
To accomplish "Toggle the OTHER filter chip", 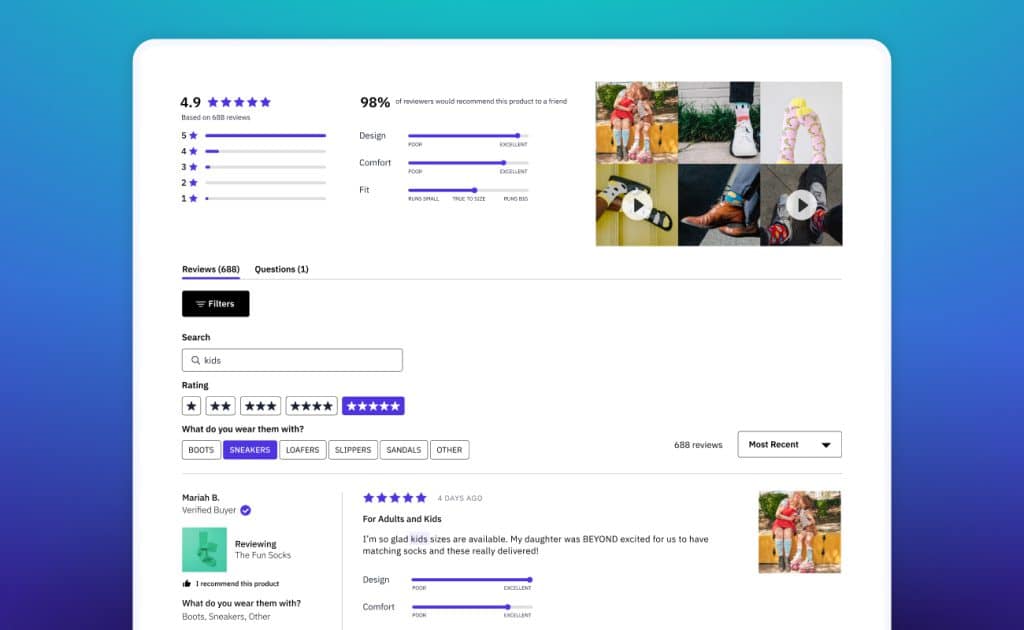I will tap(449, 450).
